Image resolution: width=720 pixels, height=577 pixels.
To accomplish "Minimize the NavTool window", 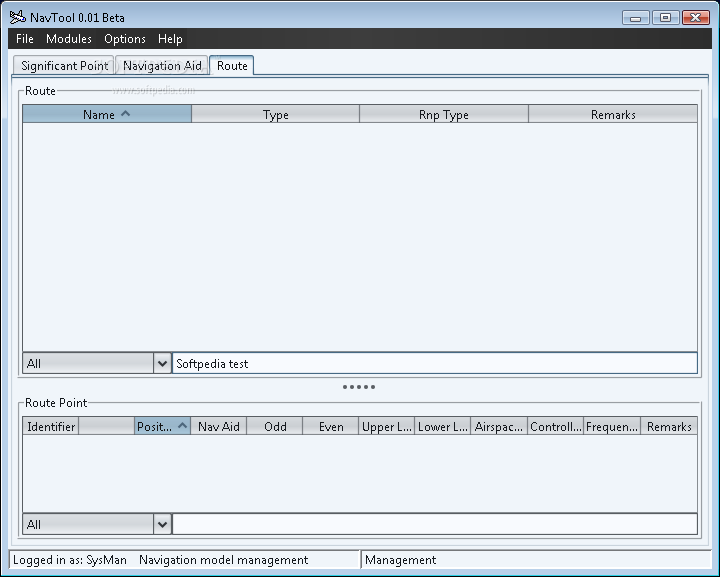I will (x=636, y=18).
